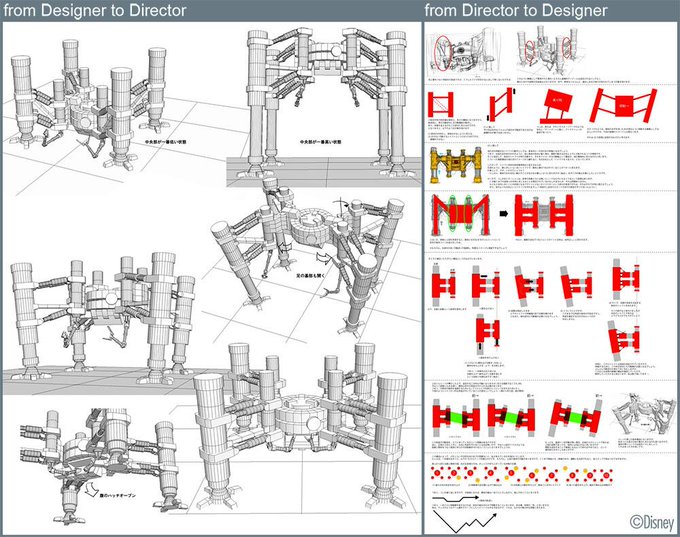680x537 pixels.
Task: Select the red slanted parallelogram frame diagram
Action: (501, 105)
